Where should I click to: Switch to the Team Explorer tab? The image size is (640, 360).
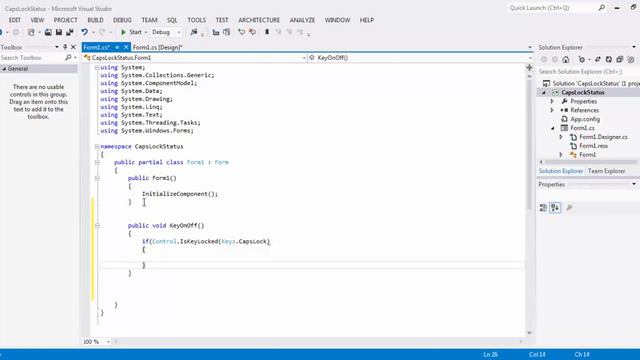[x=607, y=171]
